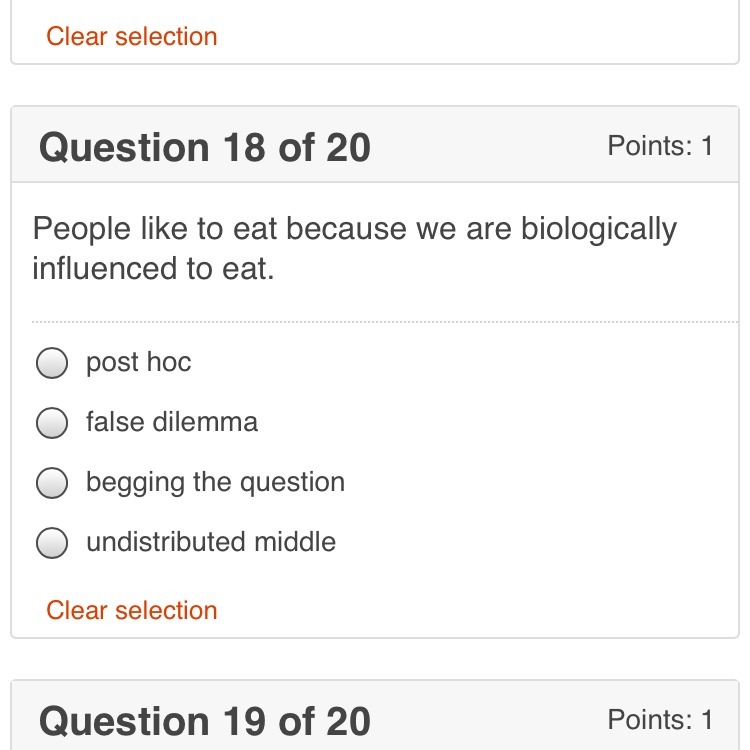Click the 'Question 18 of 20' heading
This screenshot has height=750, width=750.
(204, 148)
